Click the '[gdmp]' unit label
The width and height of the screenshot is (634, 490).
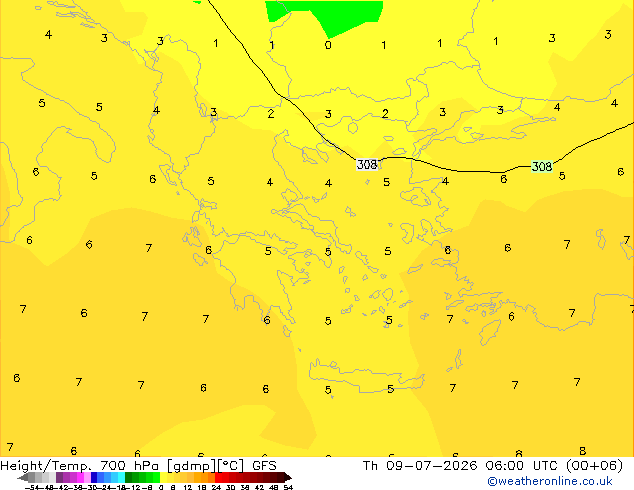coord(191,466)
